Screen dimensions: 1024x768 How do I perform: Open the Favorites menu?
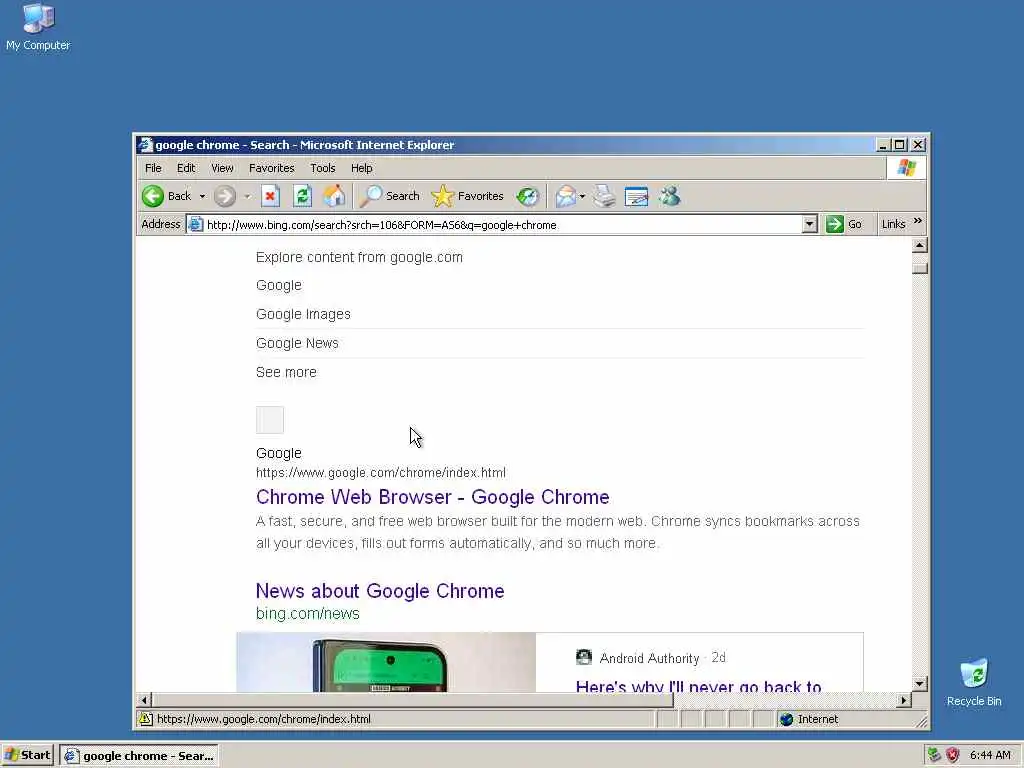click(272, 168)
